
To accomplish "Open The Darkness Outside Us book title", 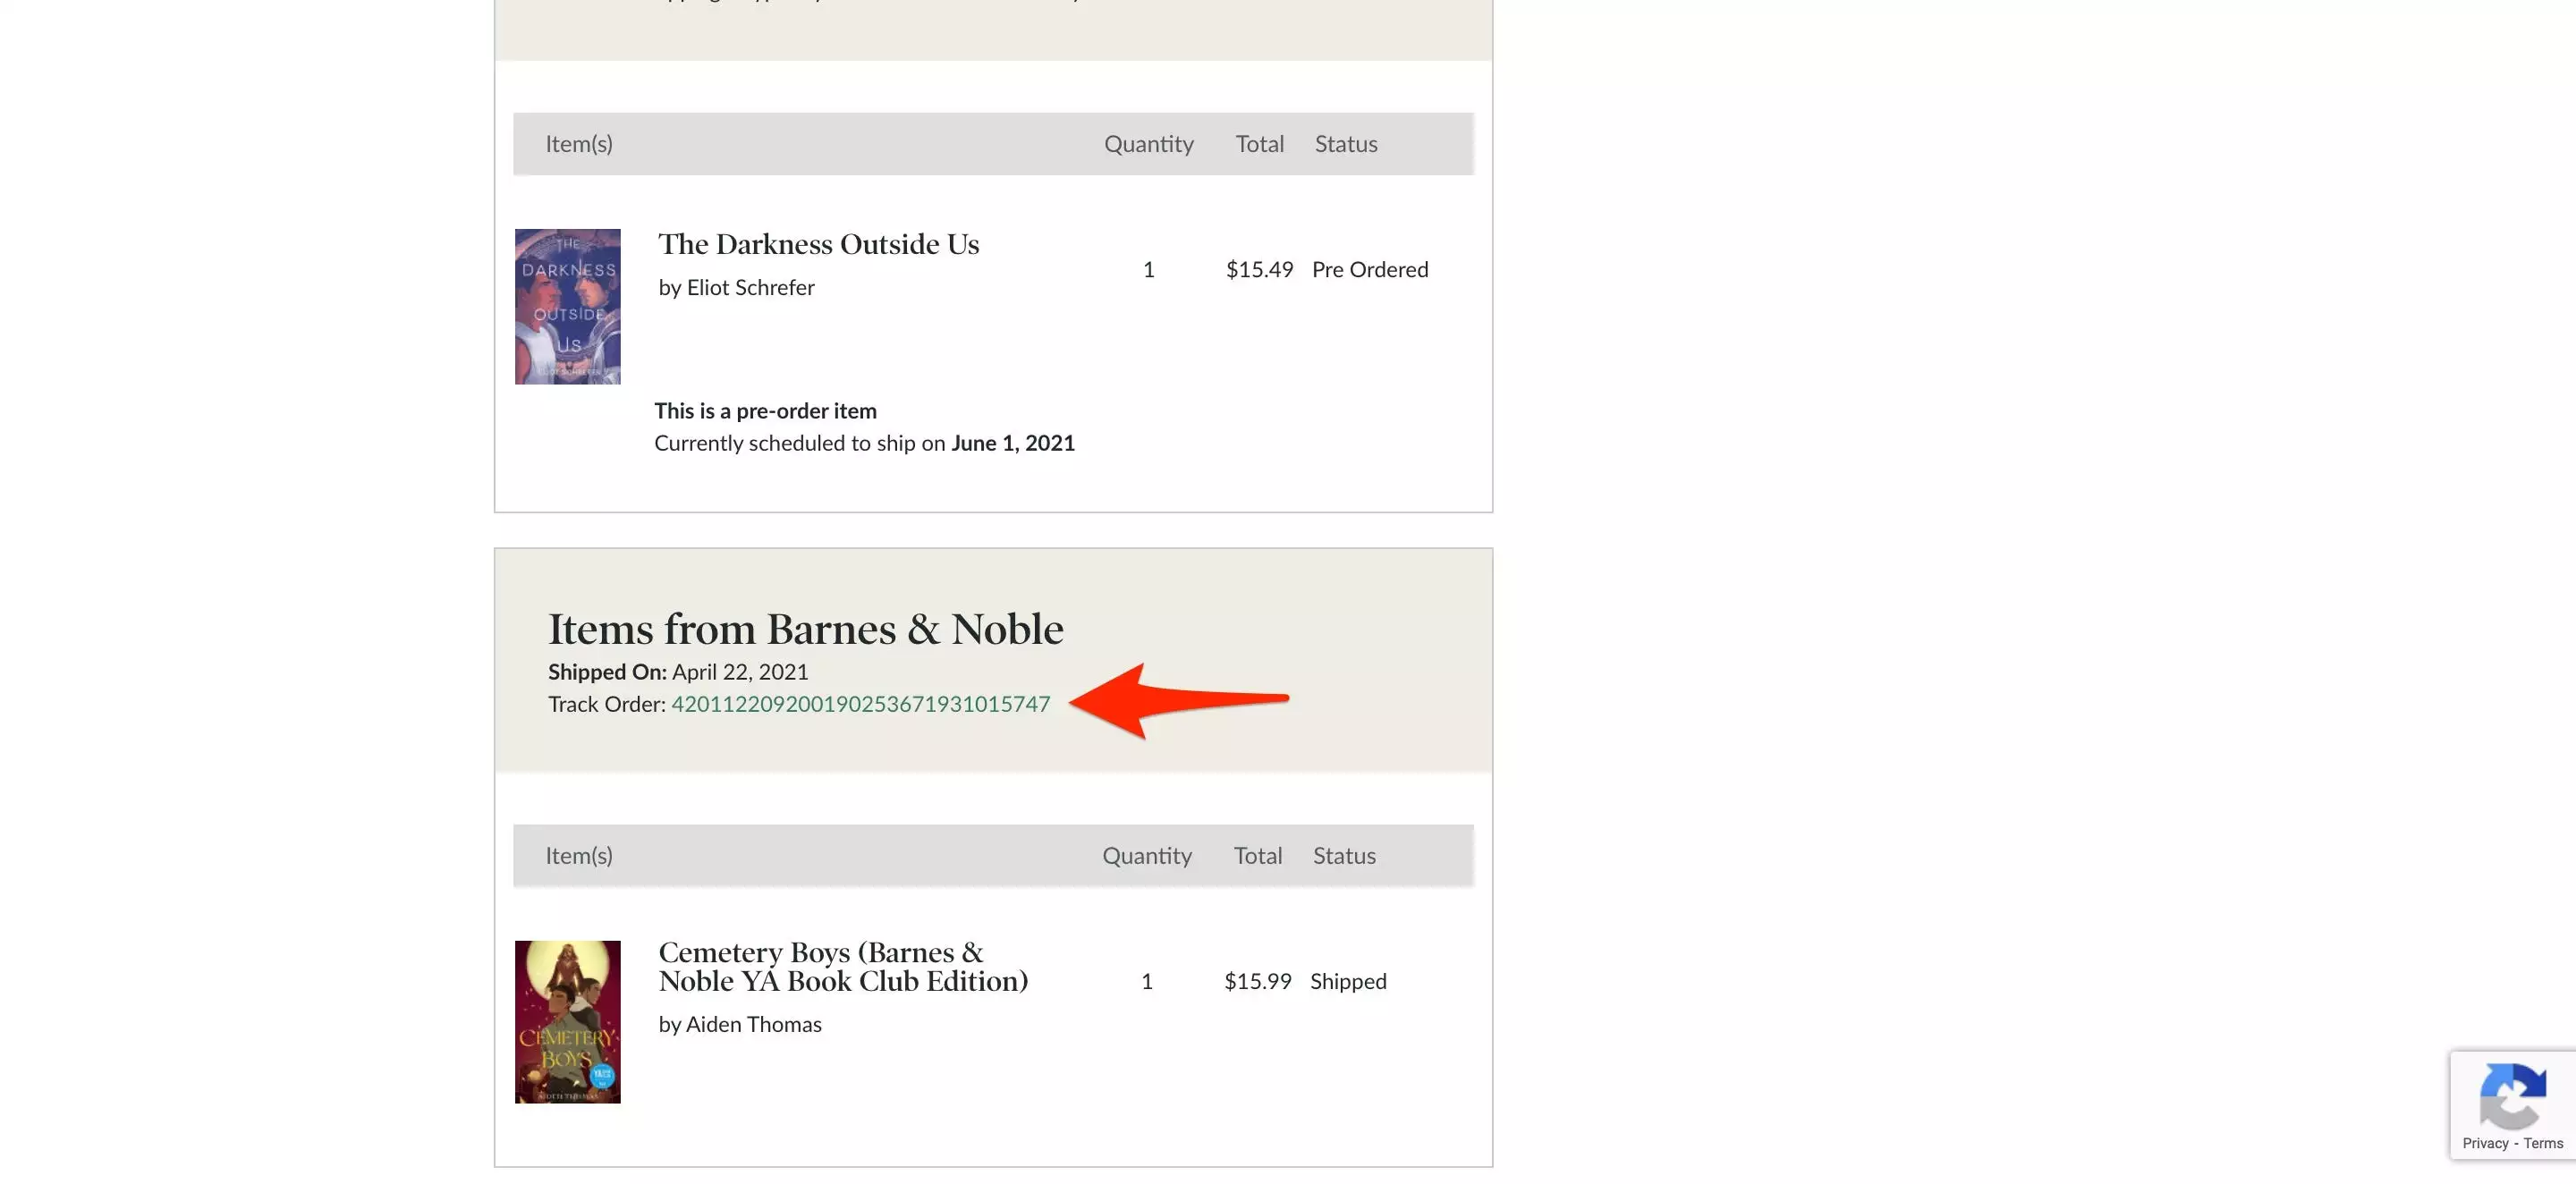I will [x=818, y=244].
